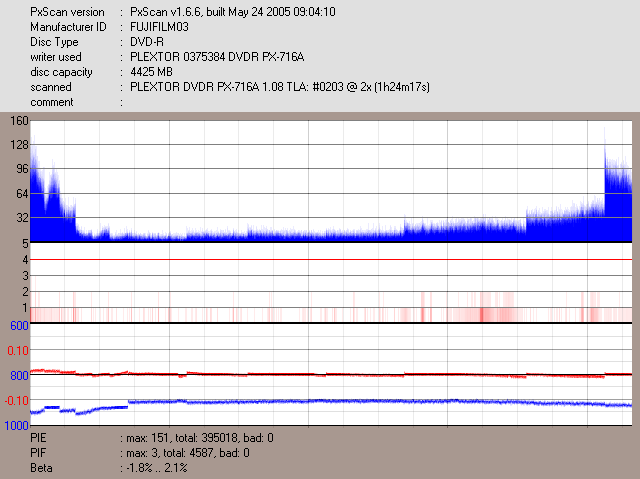This screenshot has width=640, height=479.
Task: Click the 'comment' label
Action: [x=52, y=102]
